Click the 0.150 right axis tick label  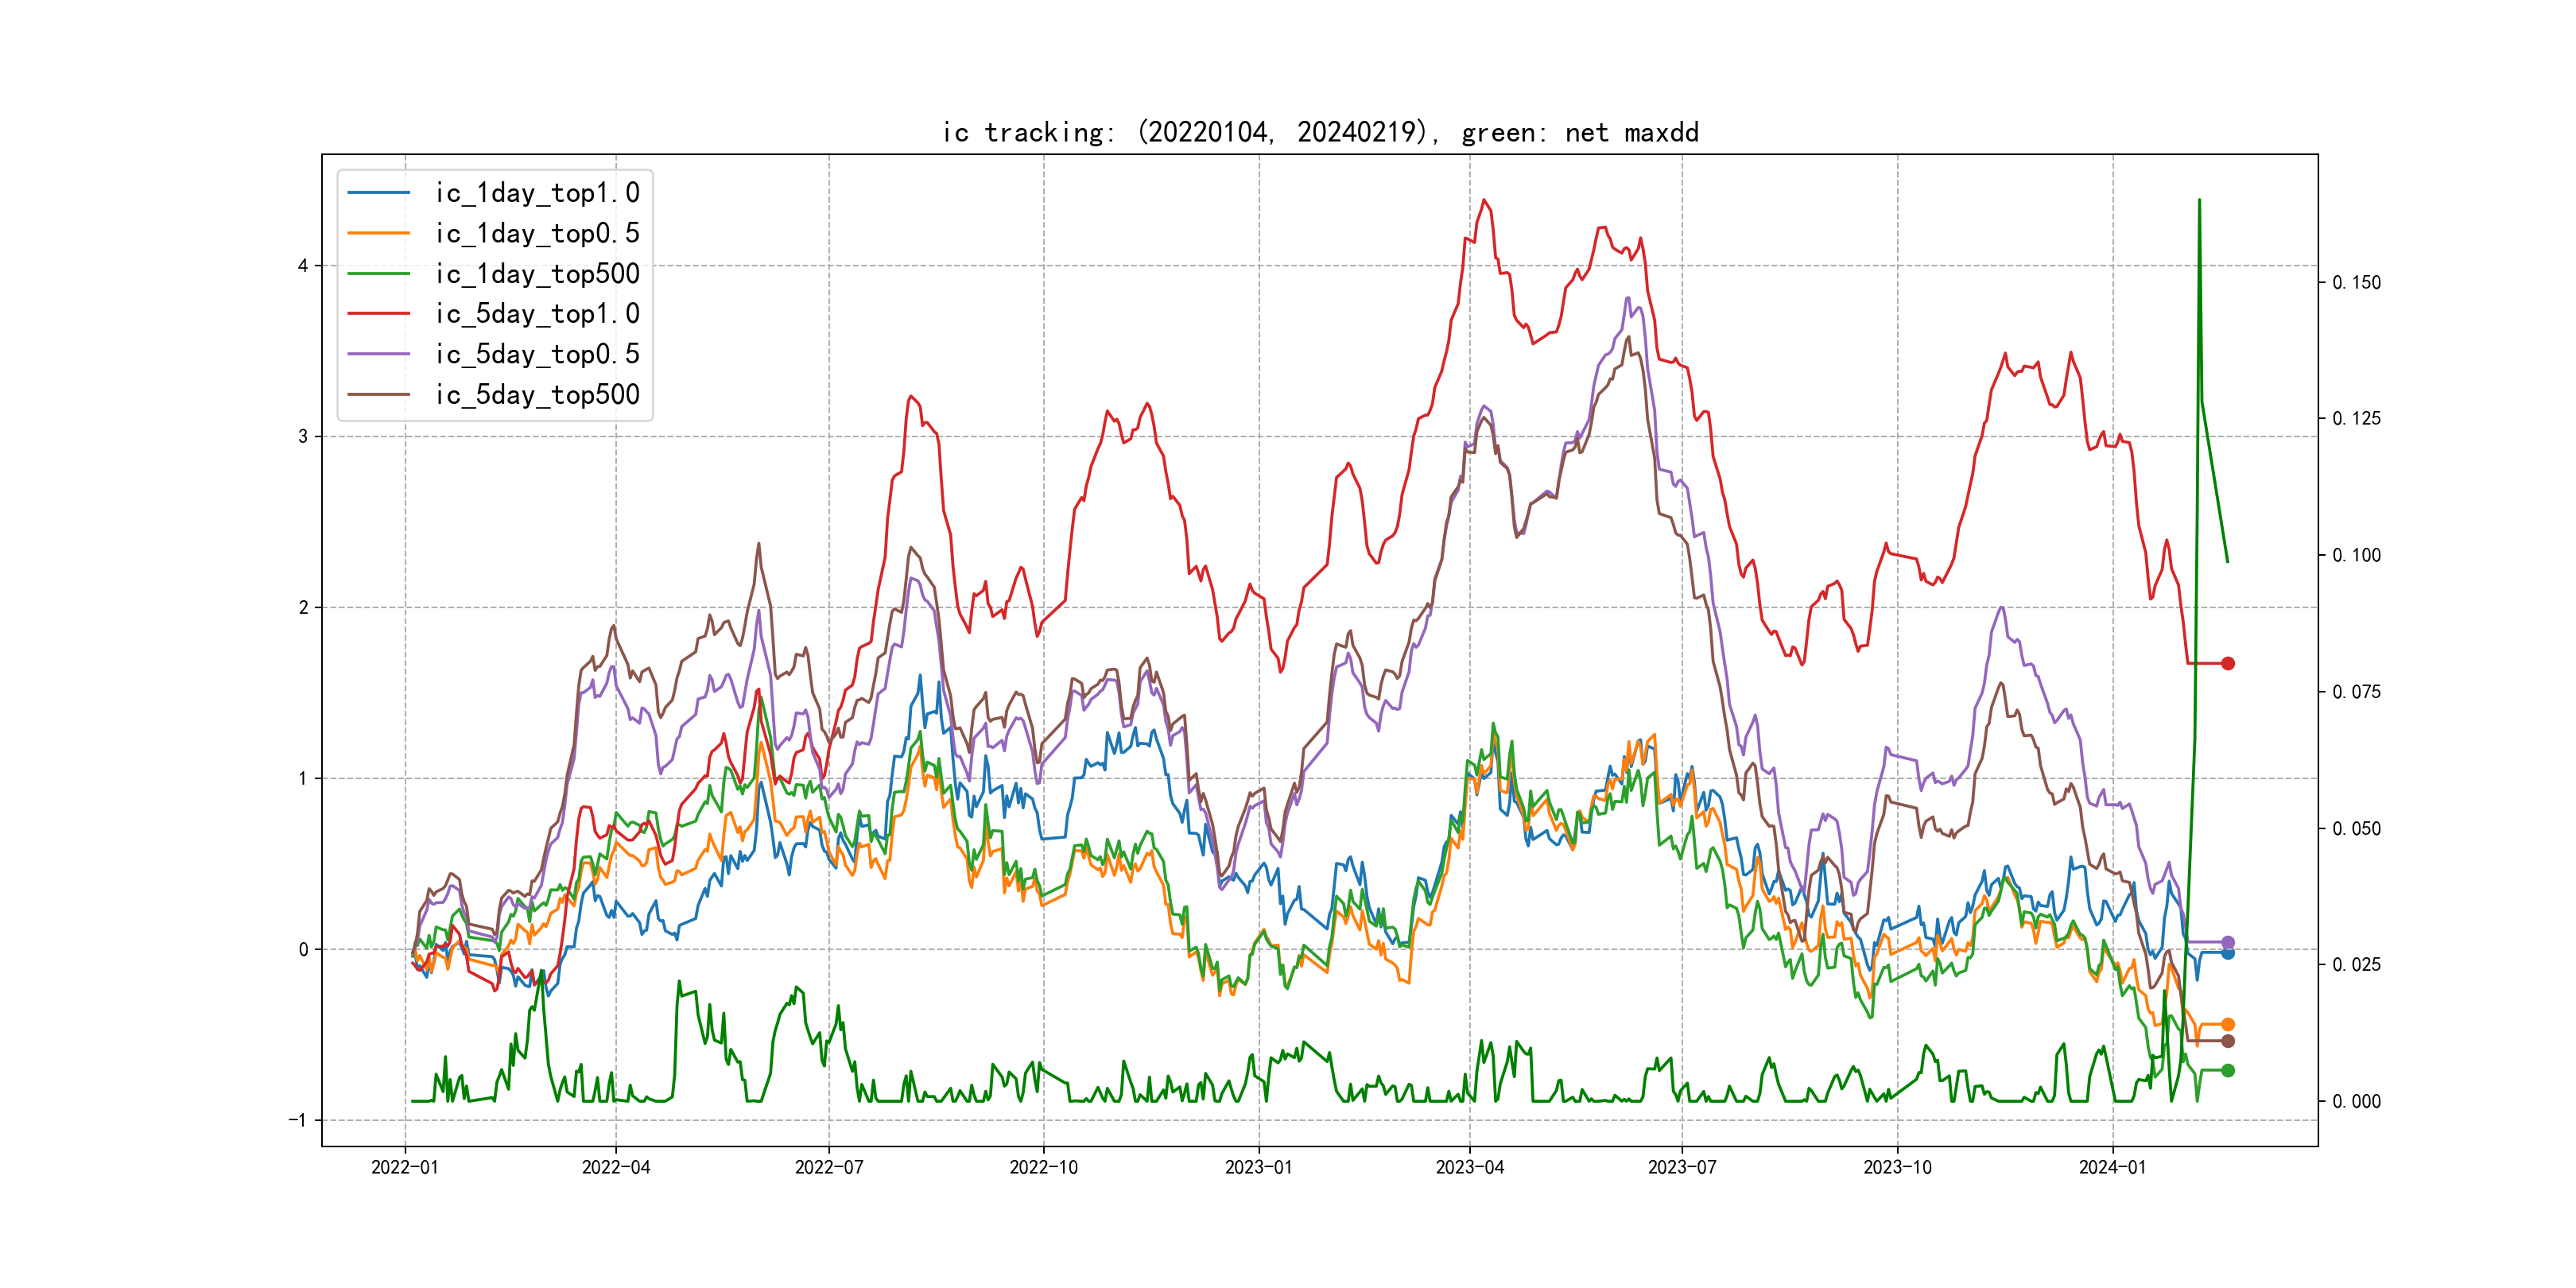(2356, 283)
